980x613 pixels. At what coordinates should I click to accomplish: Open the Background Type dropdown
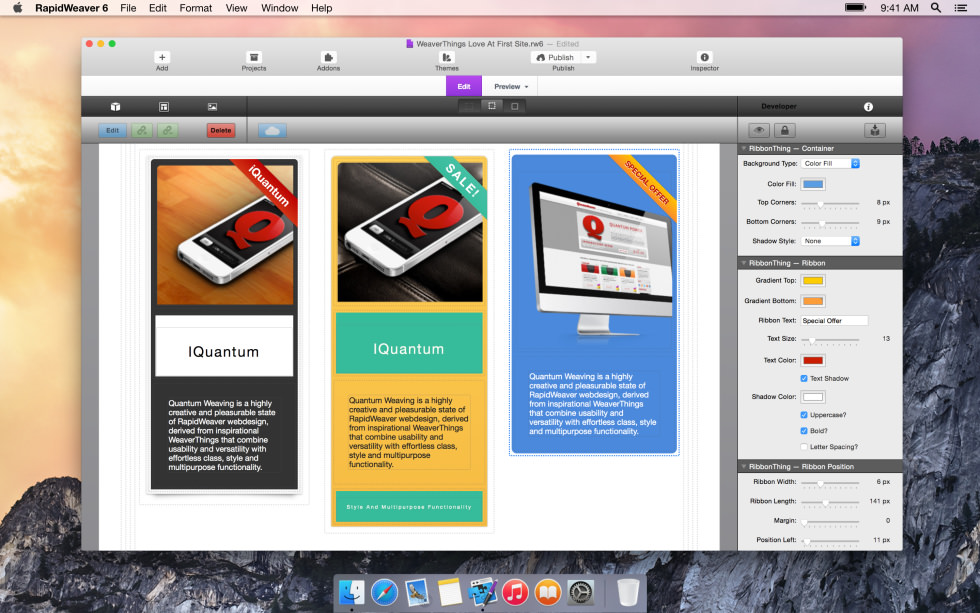click(x=831, y=164)
